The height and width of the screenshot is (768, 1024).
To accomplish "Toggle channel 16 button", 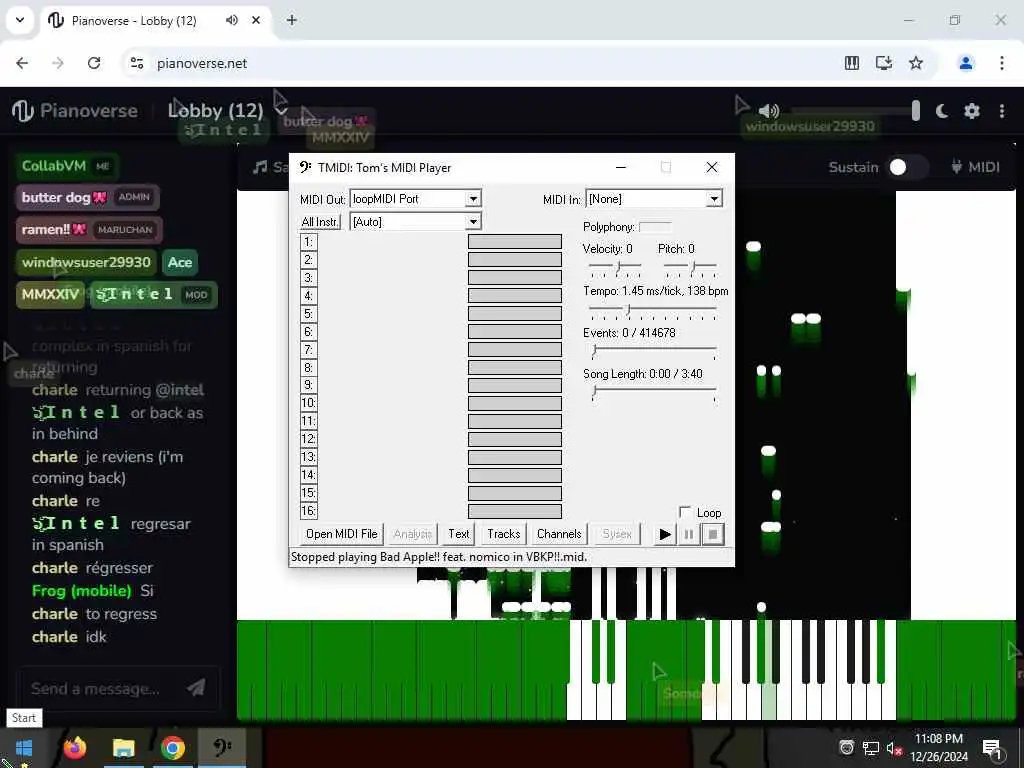I will [x=308, y=511].
